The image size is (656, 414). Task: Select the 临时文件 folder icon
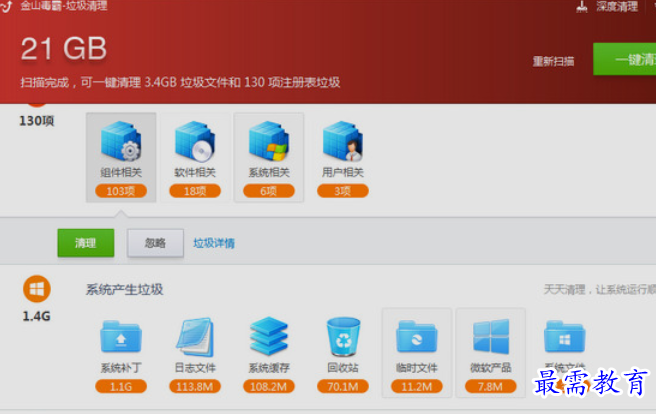click(x=417, y=337)
